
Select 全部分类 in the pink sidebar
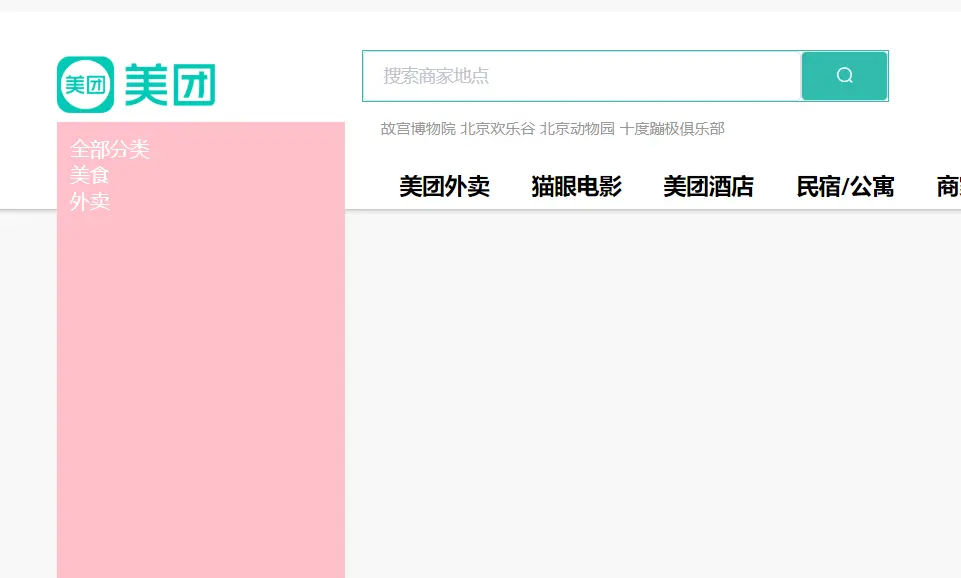click(x=110, y=149)
